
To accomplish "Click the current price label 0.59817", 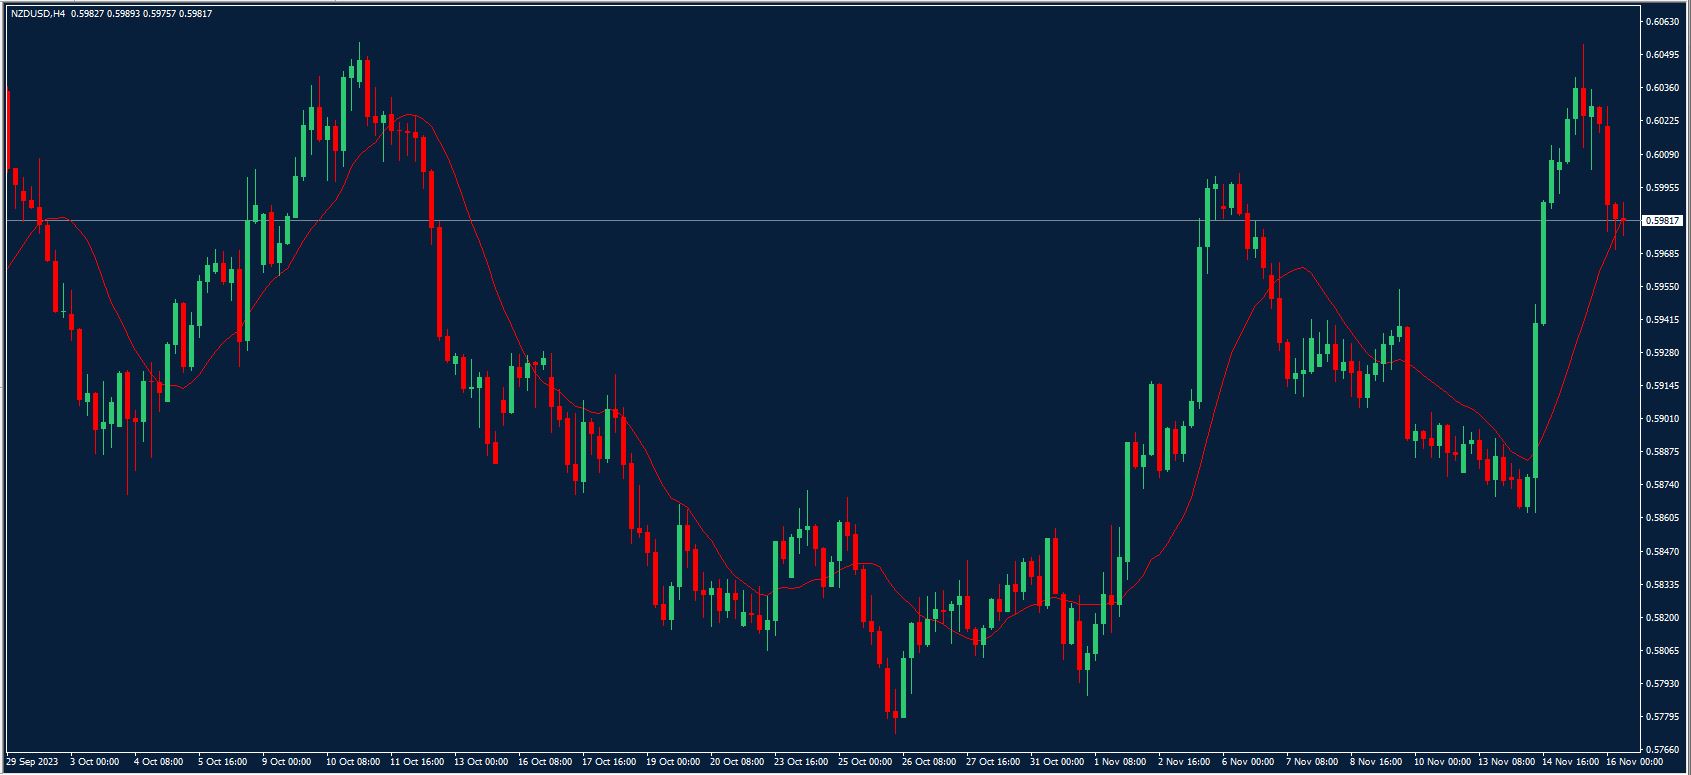I will [1665, 220].
